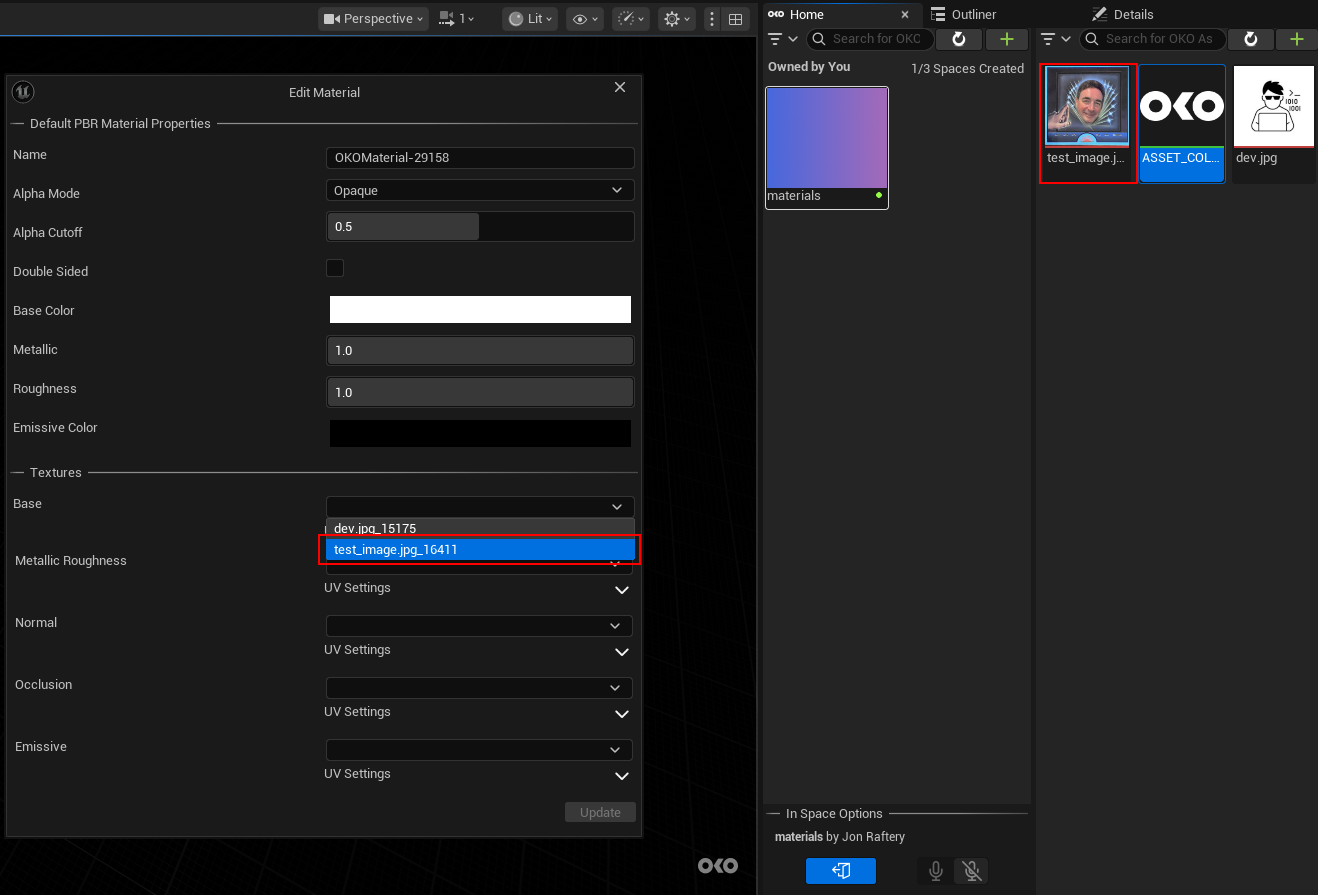Click the '1/3 Spaces Created' text

click(967, 68)
